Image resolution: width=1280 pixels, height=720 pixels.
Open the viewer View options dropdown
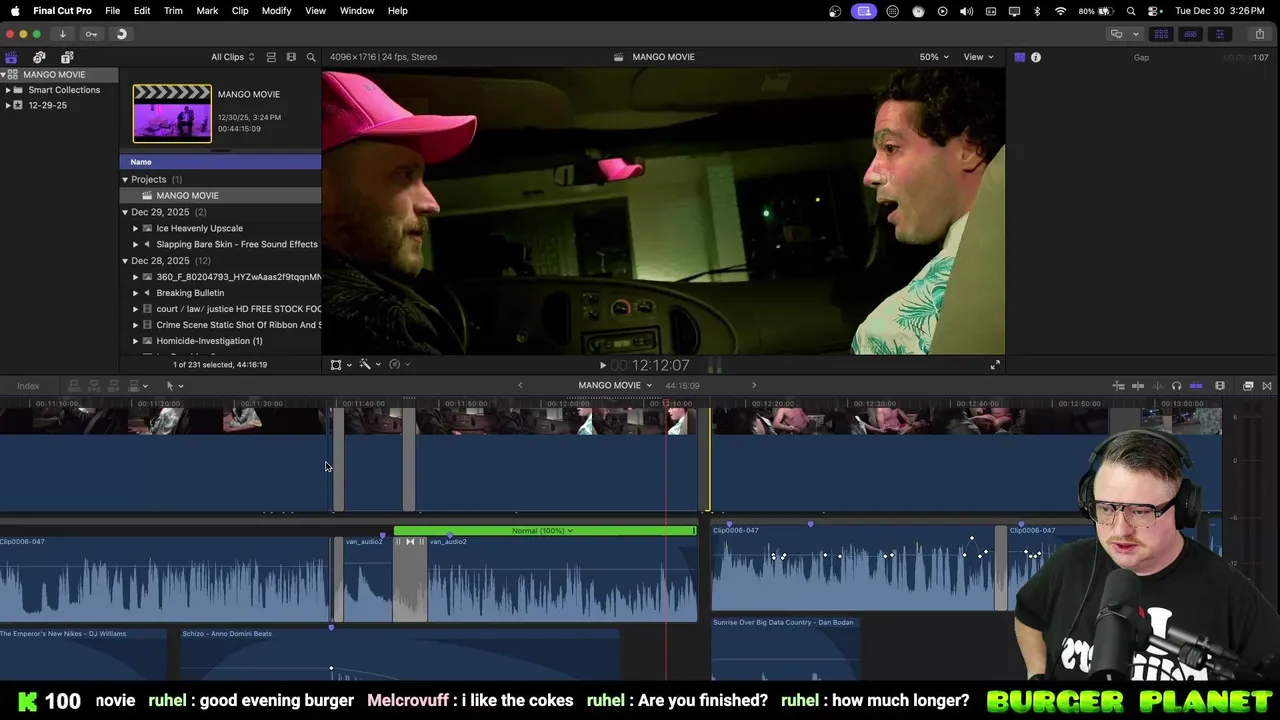[978, 57]
